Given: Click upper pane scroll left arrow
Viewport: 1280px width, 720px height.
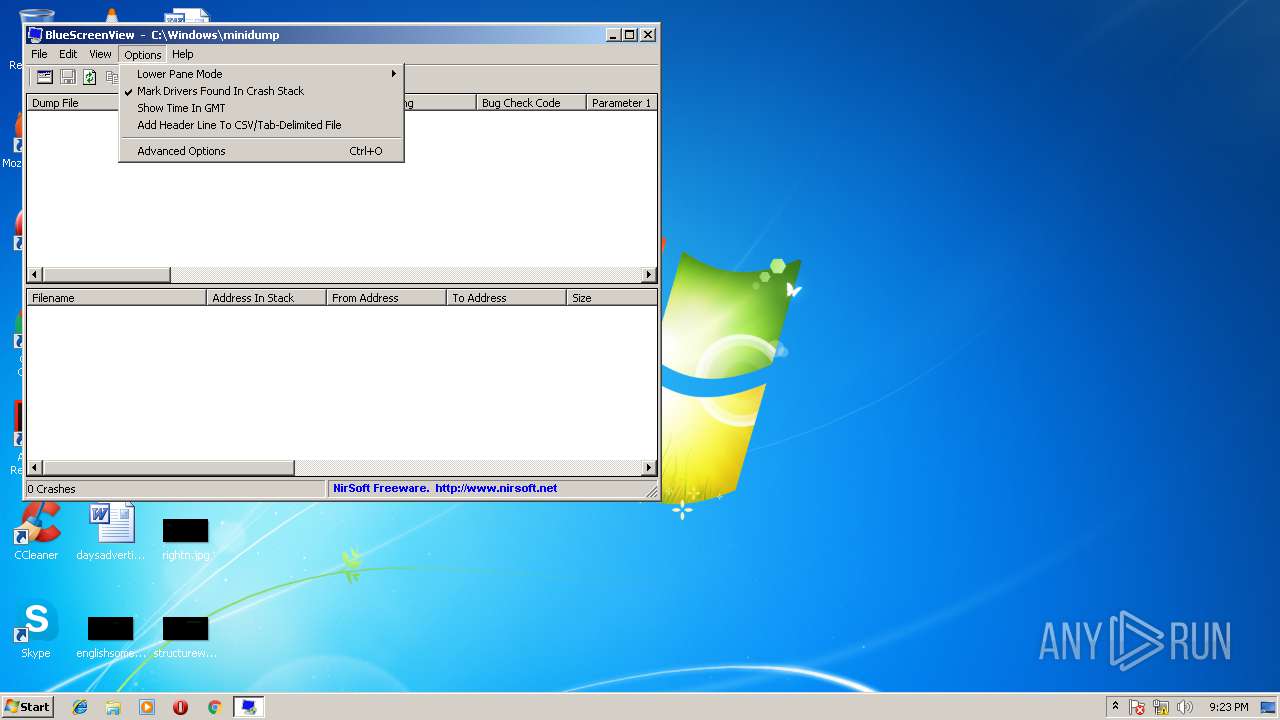Looking at the screenshot, I should click(35, 275).
